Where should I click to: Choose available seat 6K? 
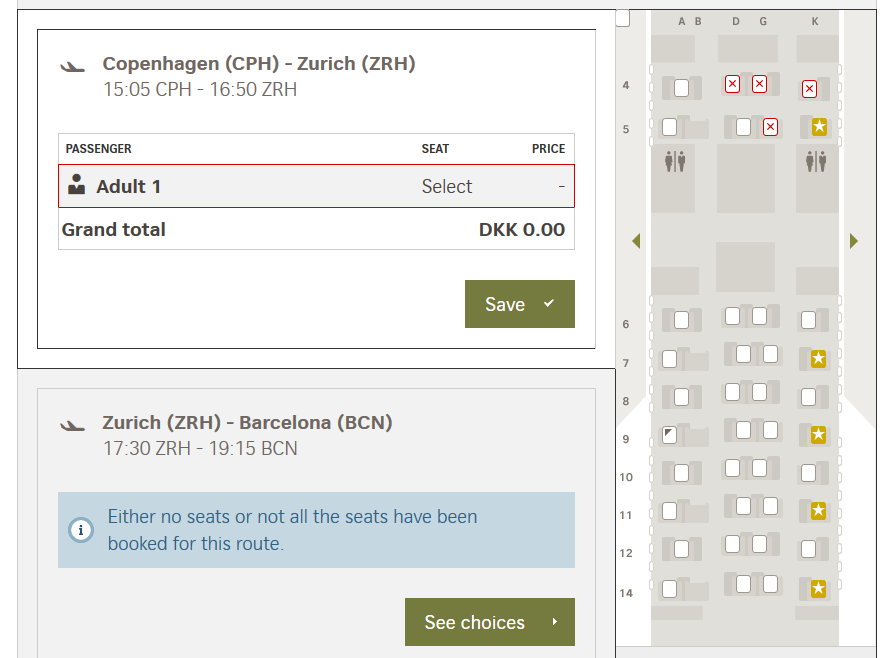pyautogui.click(x=808, y=321)
